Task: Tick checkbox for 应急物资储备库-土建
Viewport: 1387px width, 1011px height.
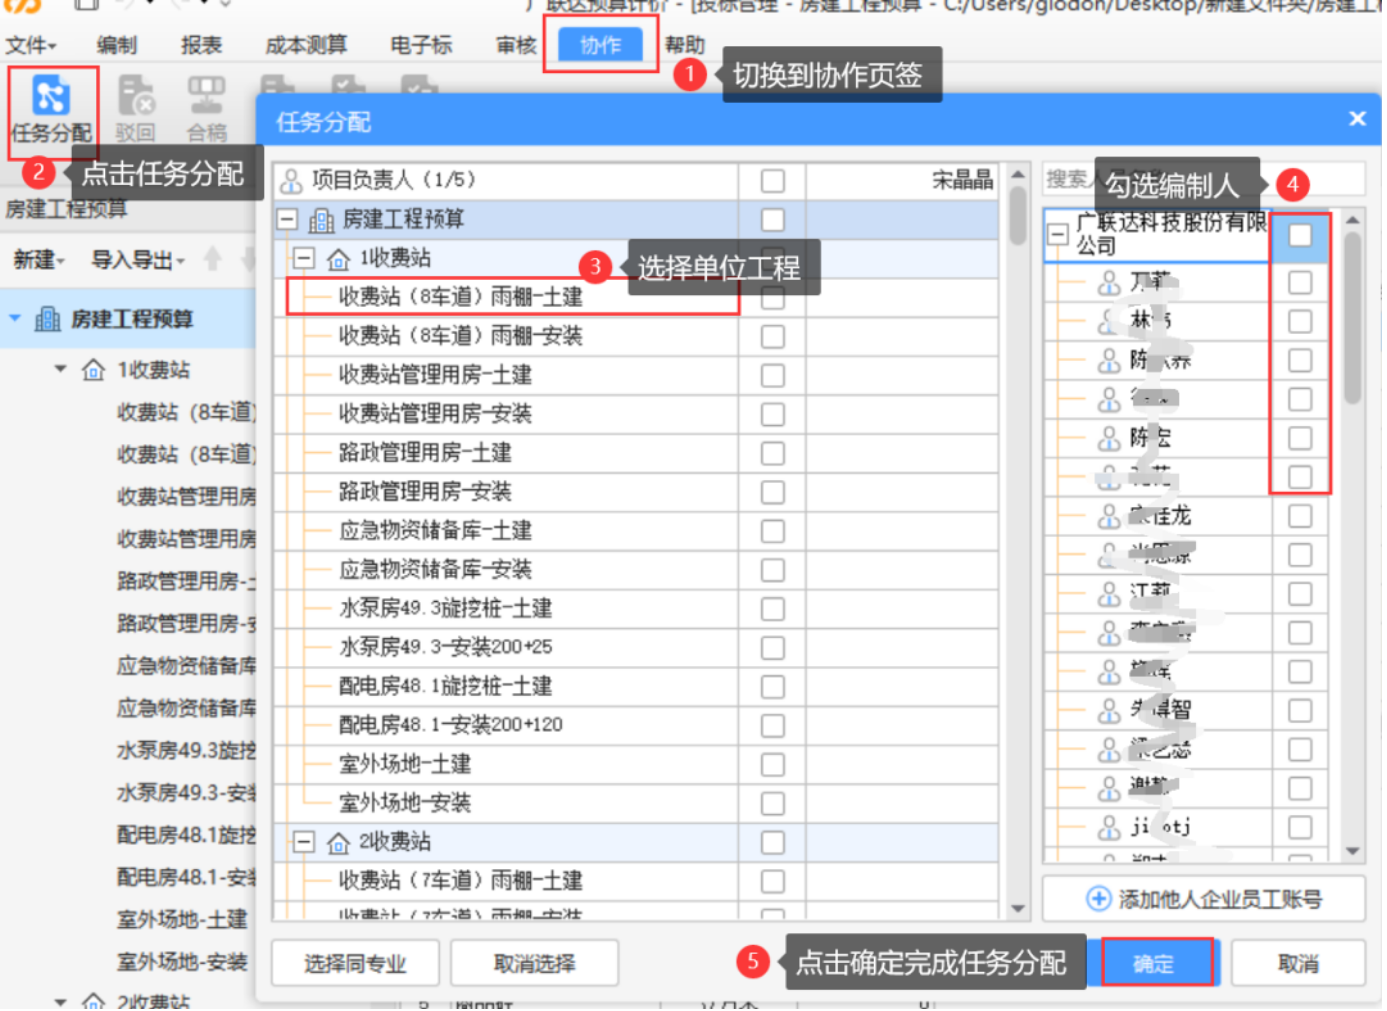Action: [x=773, y=531]
